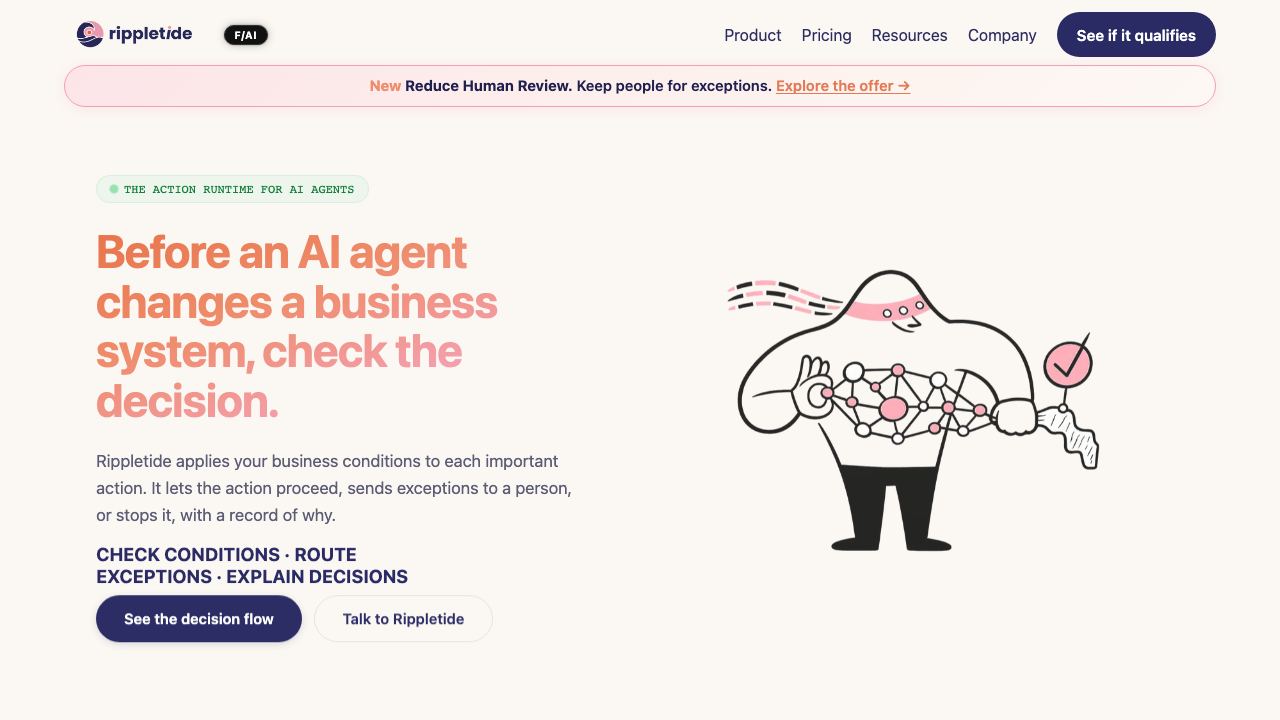
Task: Go to the Pricing page
Action: (x=826, y=35)
